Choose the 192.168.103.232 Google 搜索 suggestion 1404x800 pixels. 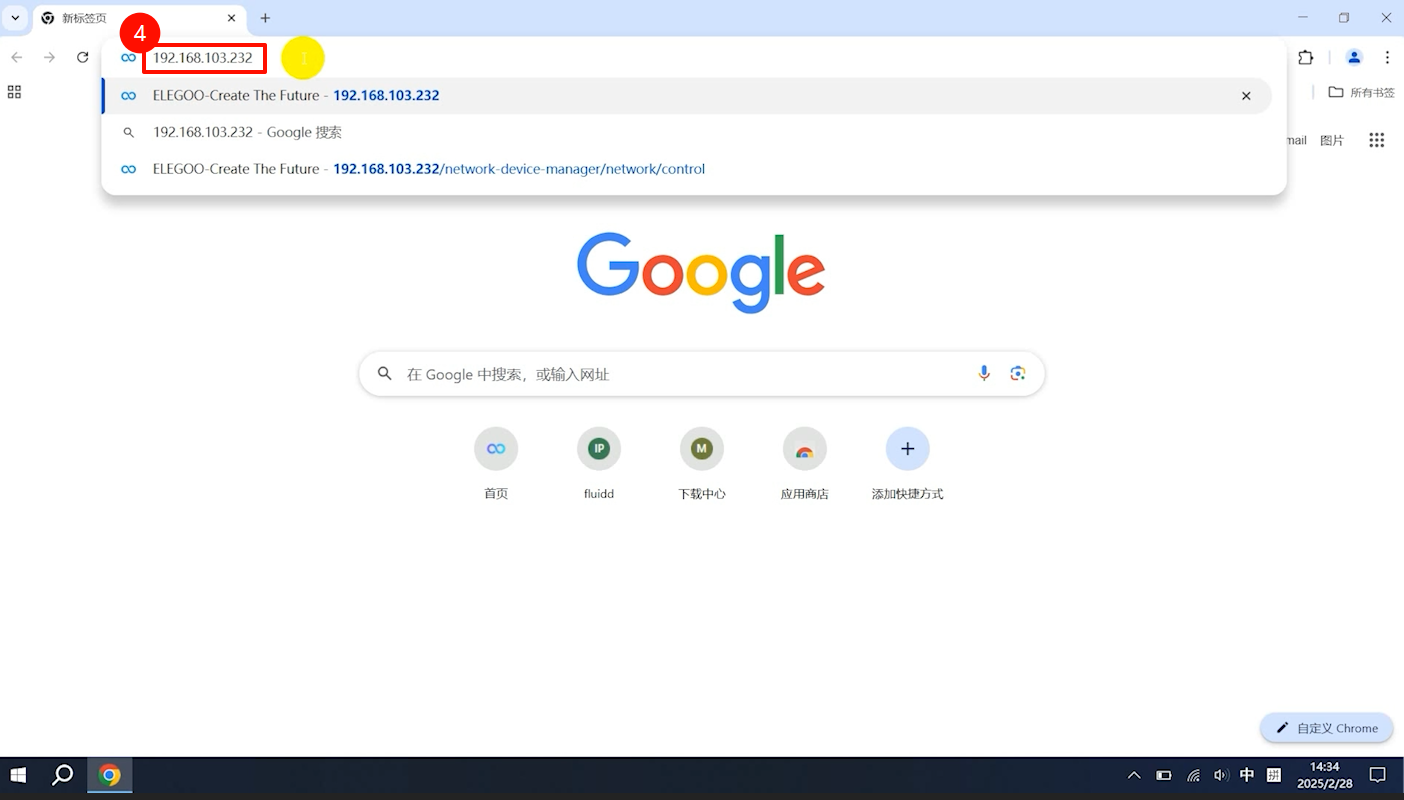(247, 132)
